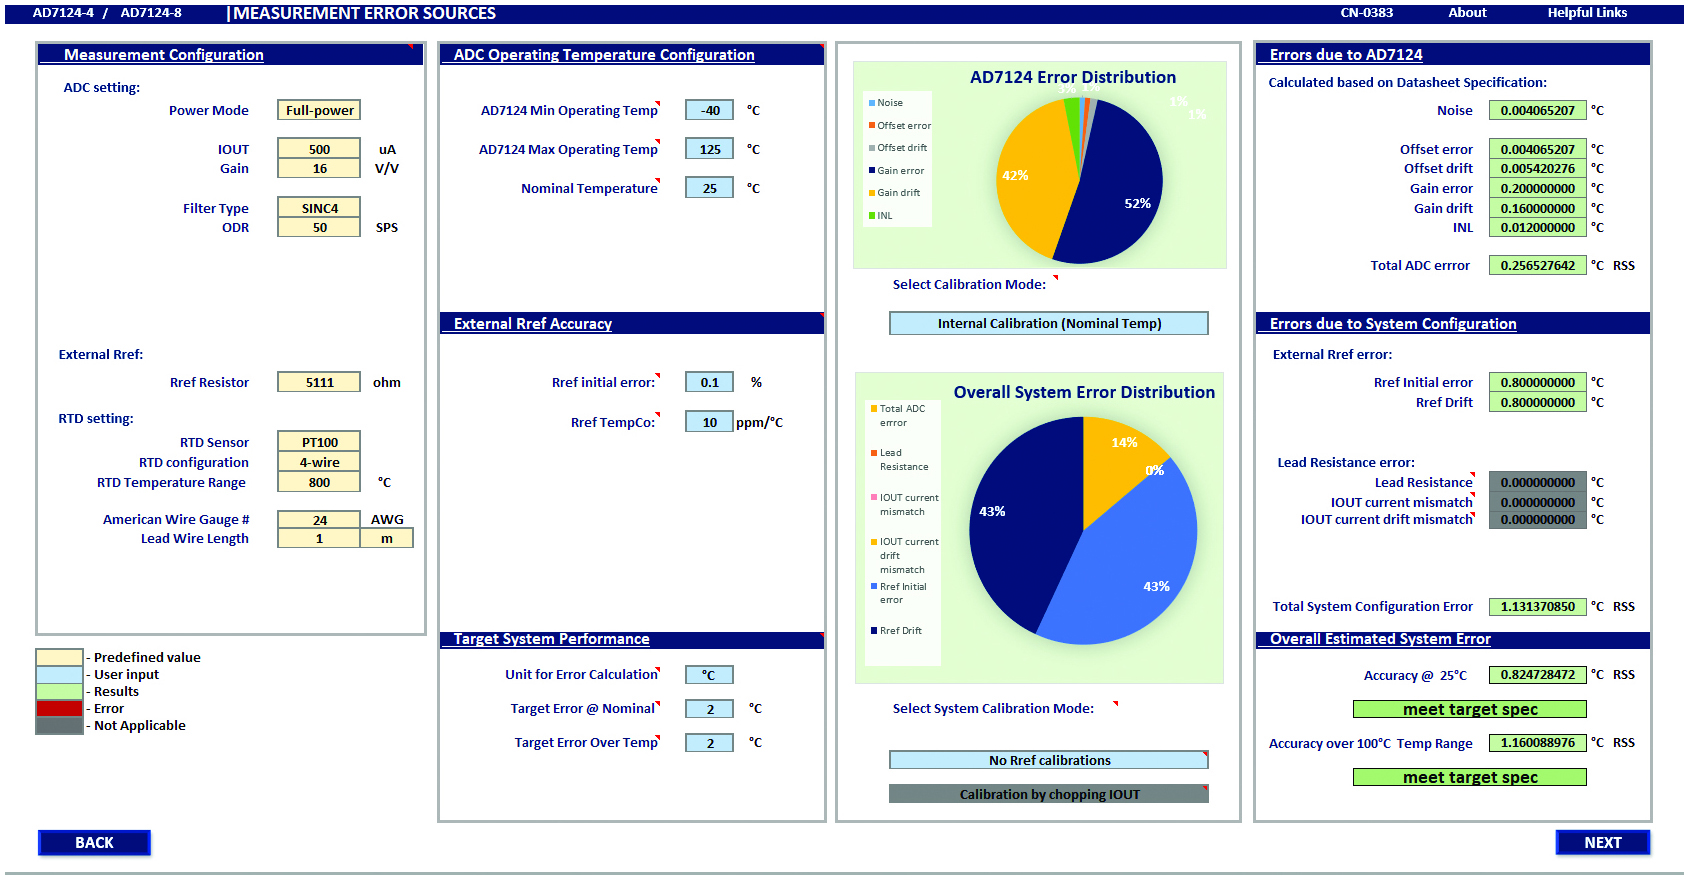Screen dimensions: 1689x880
Task: Click the Not Applicable legend color swatch
Action: coord(59,725)
